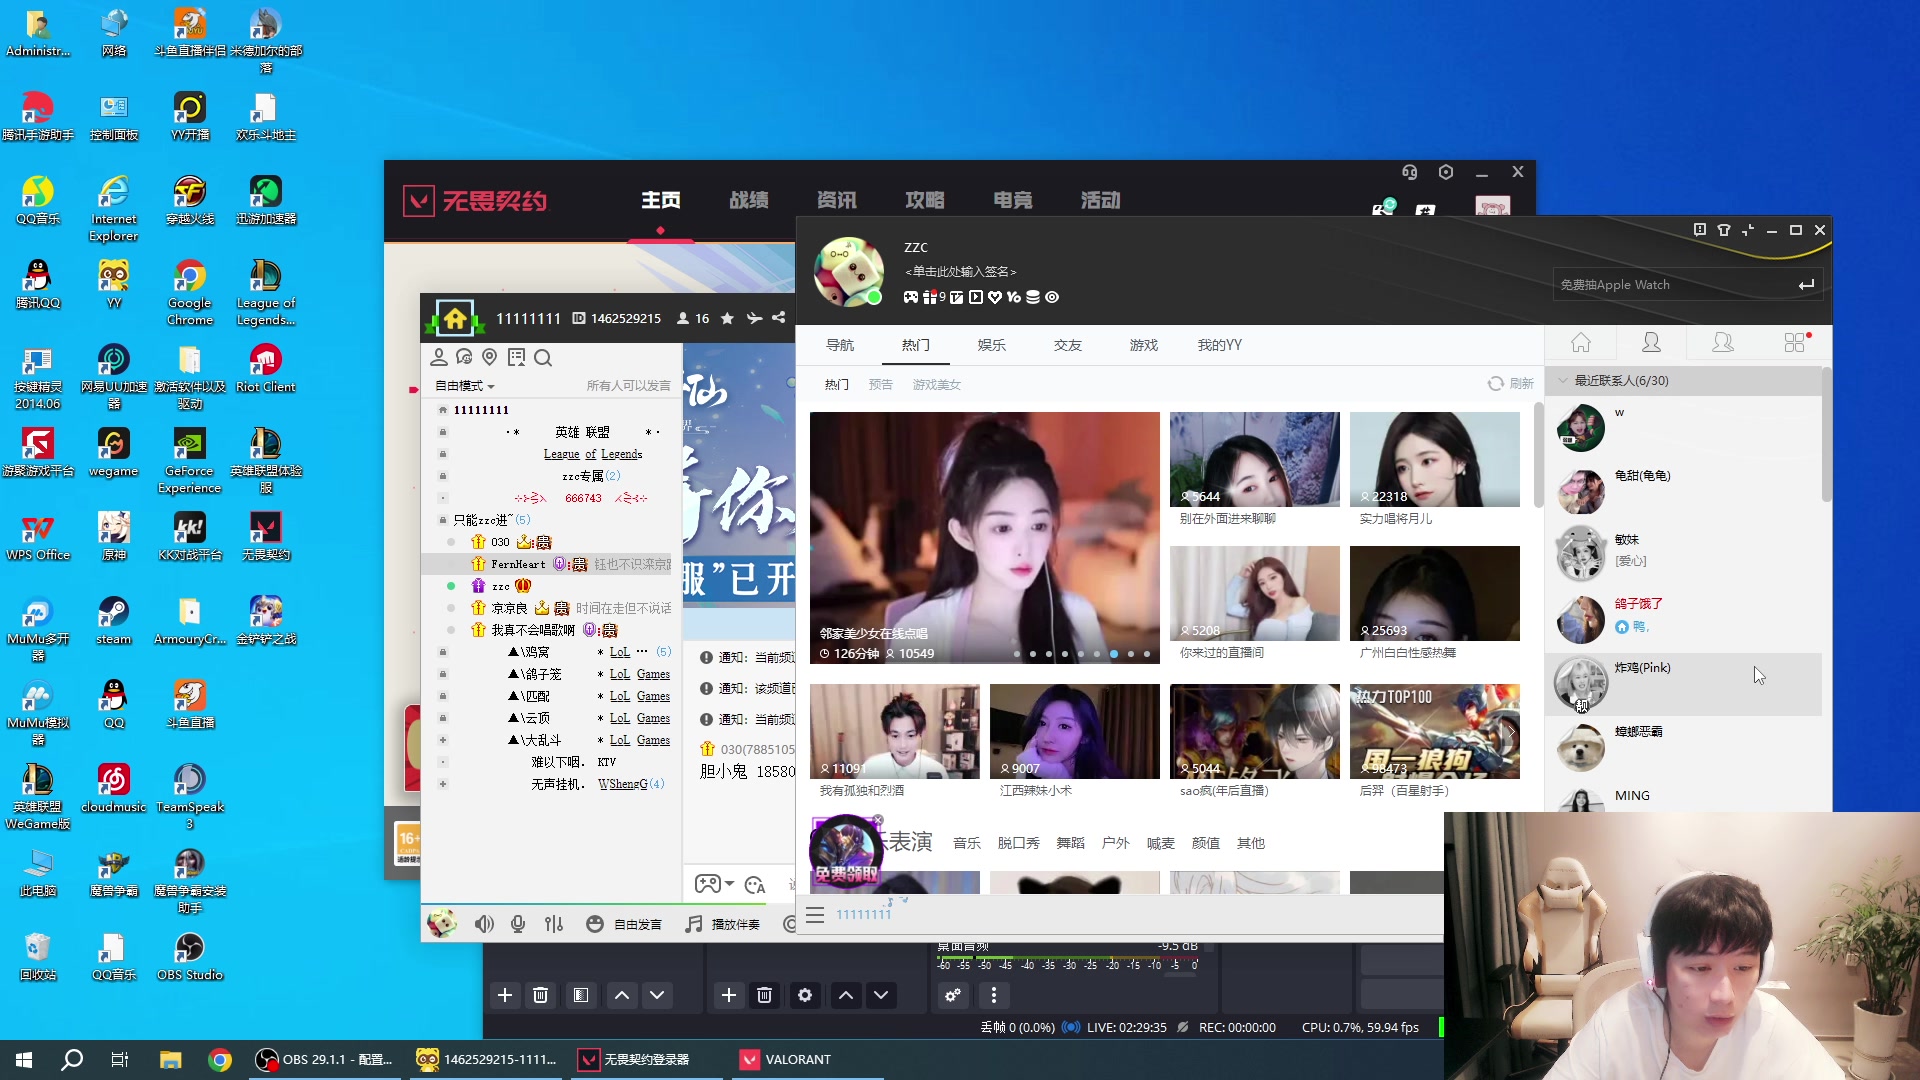Open contact 龟甜(龟龟) in recent contacts
Screen dimensions: 1920x1080
1684,492
